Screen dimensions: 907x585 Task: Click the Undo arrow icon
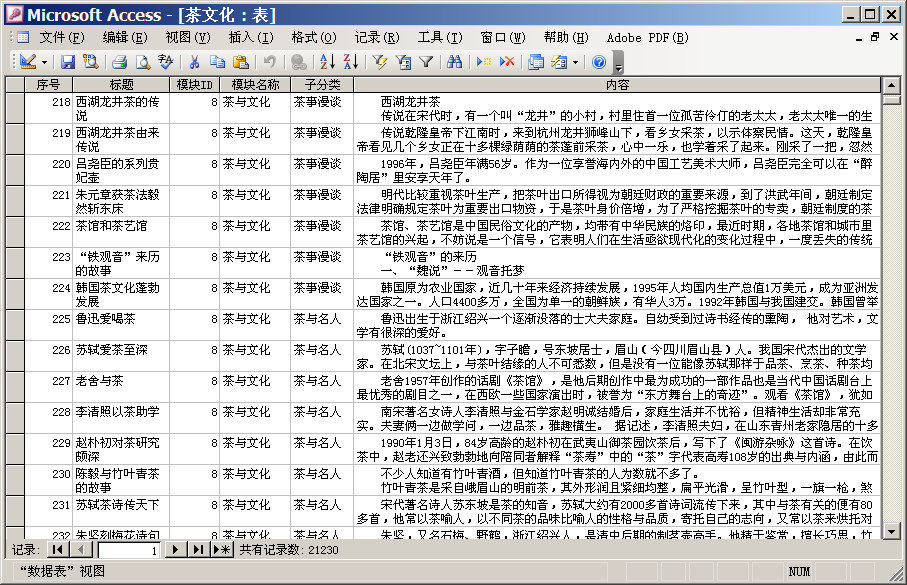click(270, 61)
